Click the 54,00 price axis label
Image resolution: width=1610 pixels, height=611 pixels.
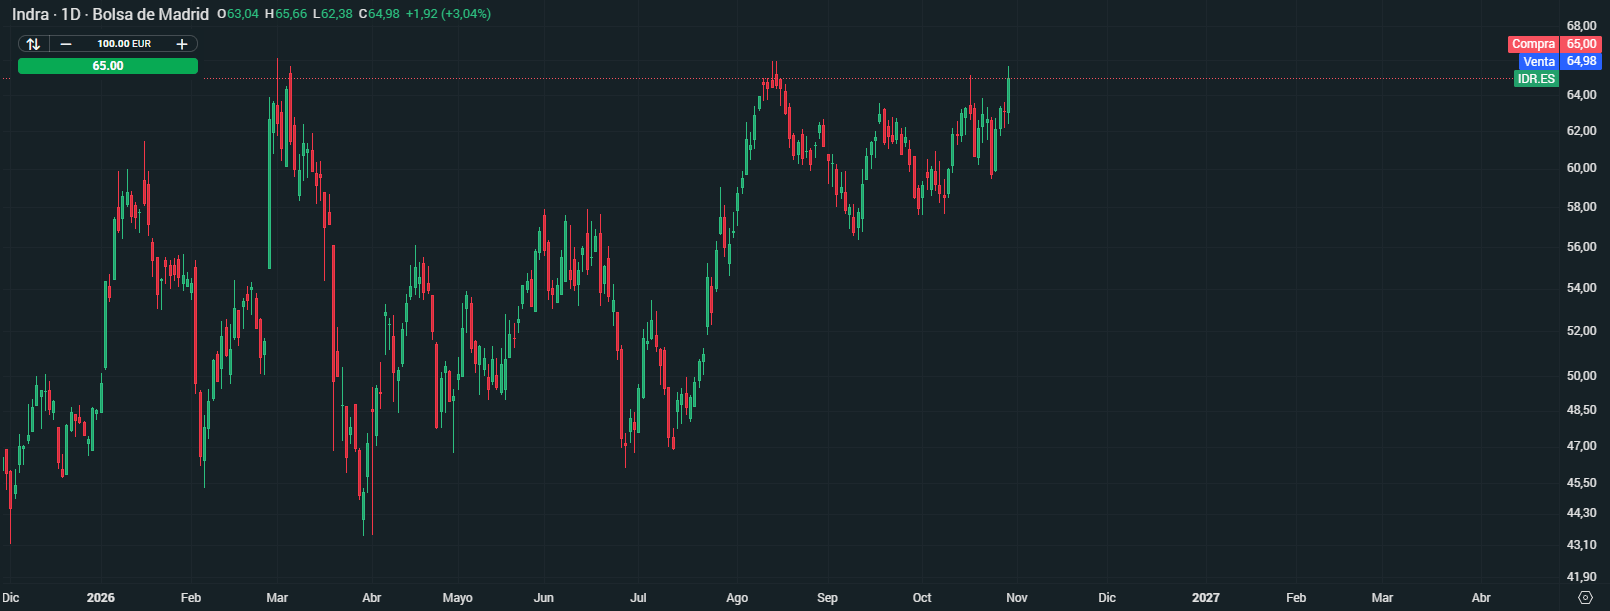[1581, 288]
